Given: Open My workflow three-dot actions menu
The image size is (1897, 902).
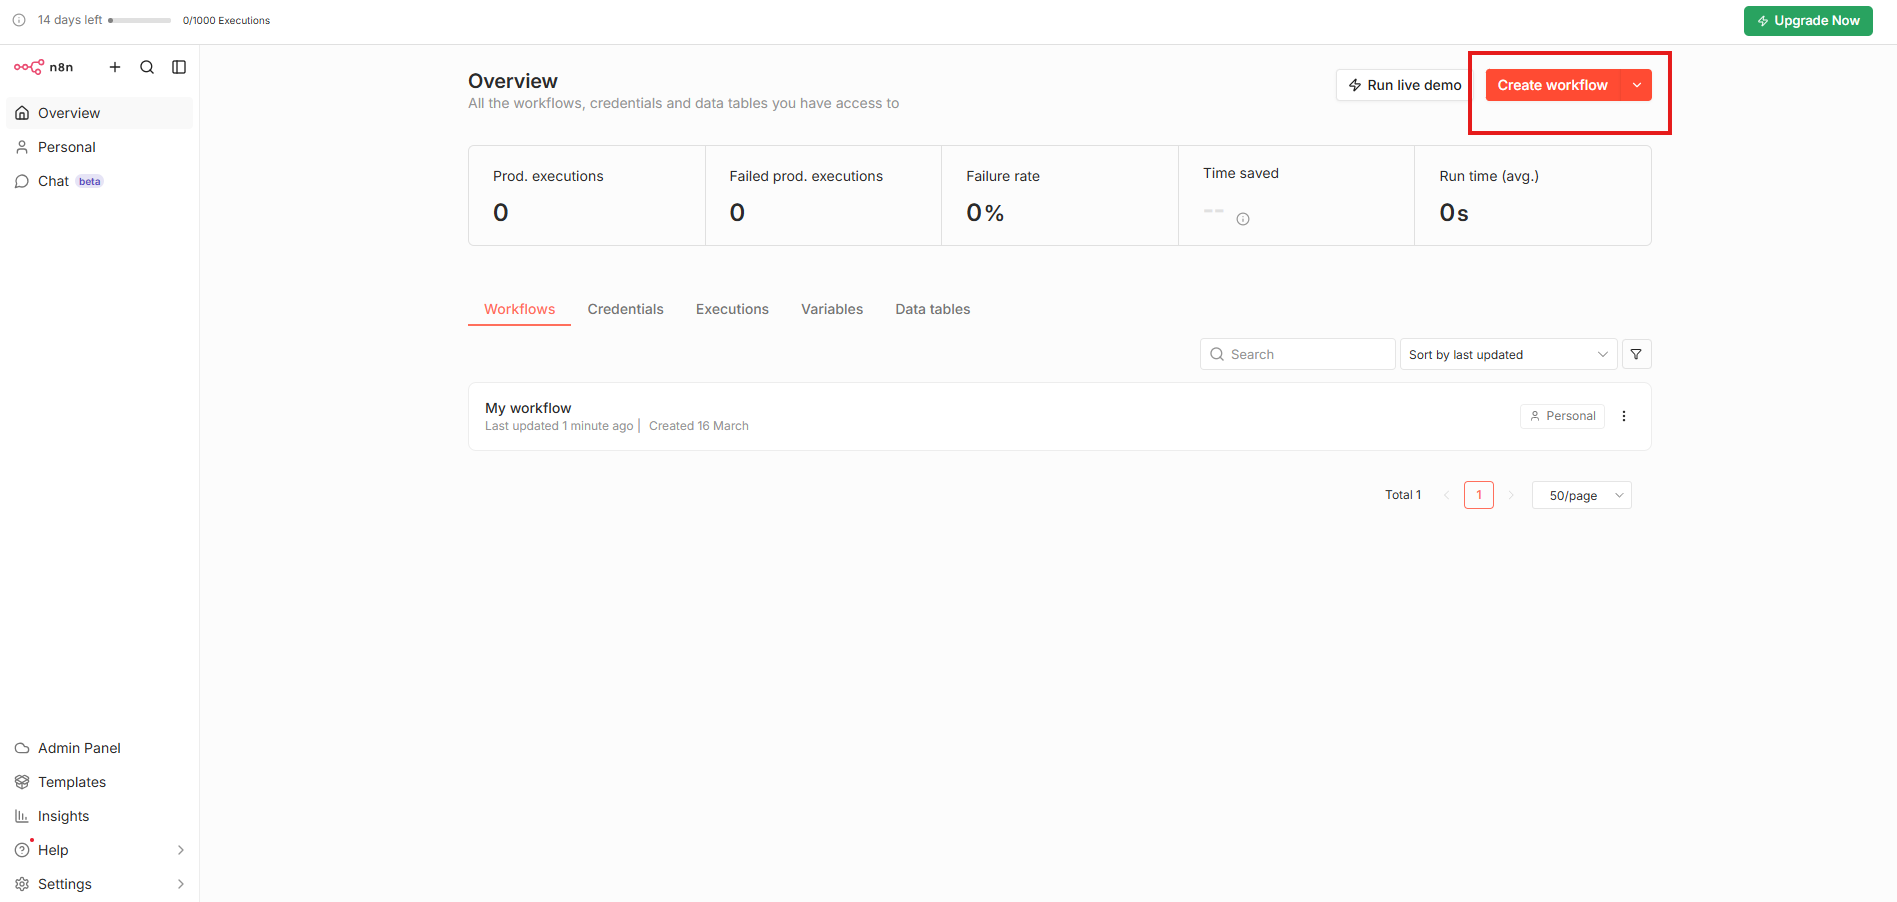Looking at the screenshot, I should 1624,416.
